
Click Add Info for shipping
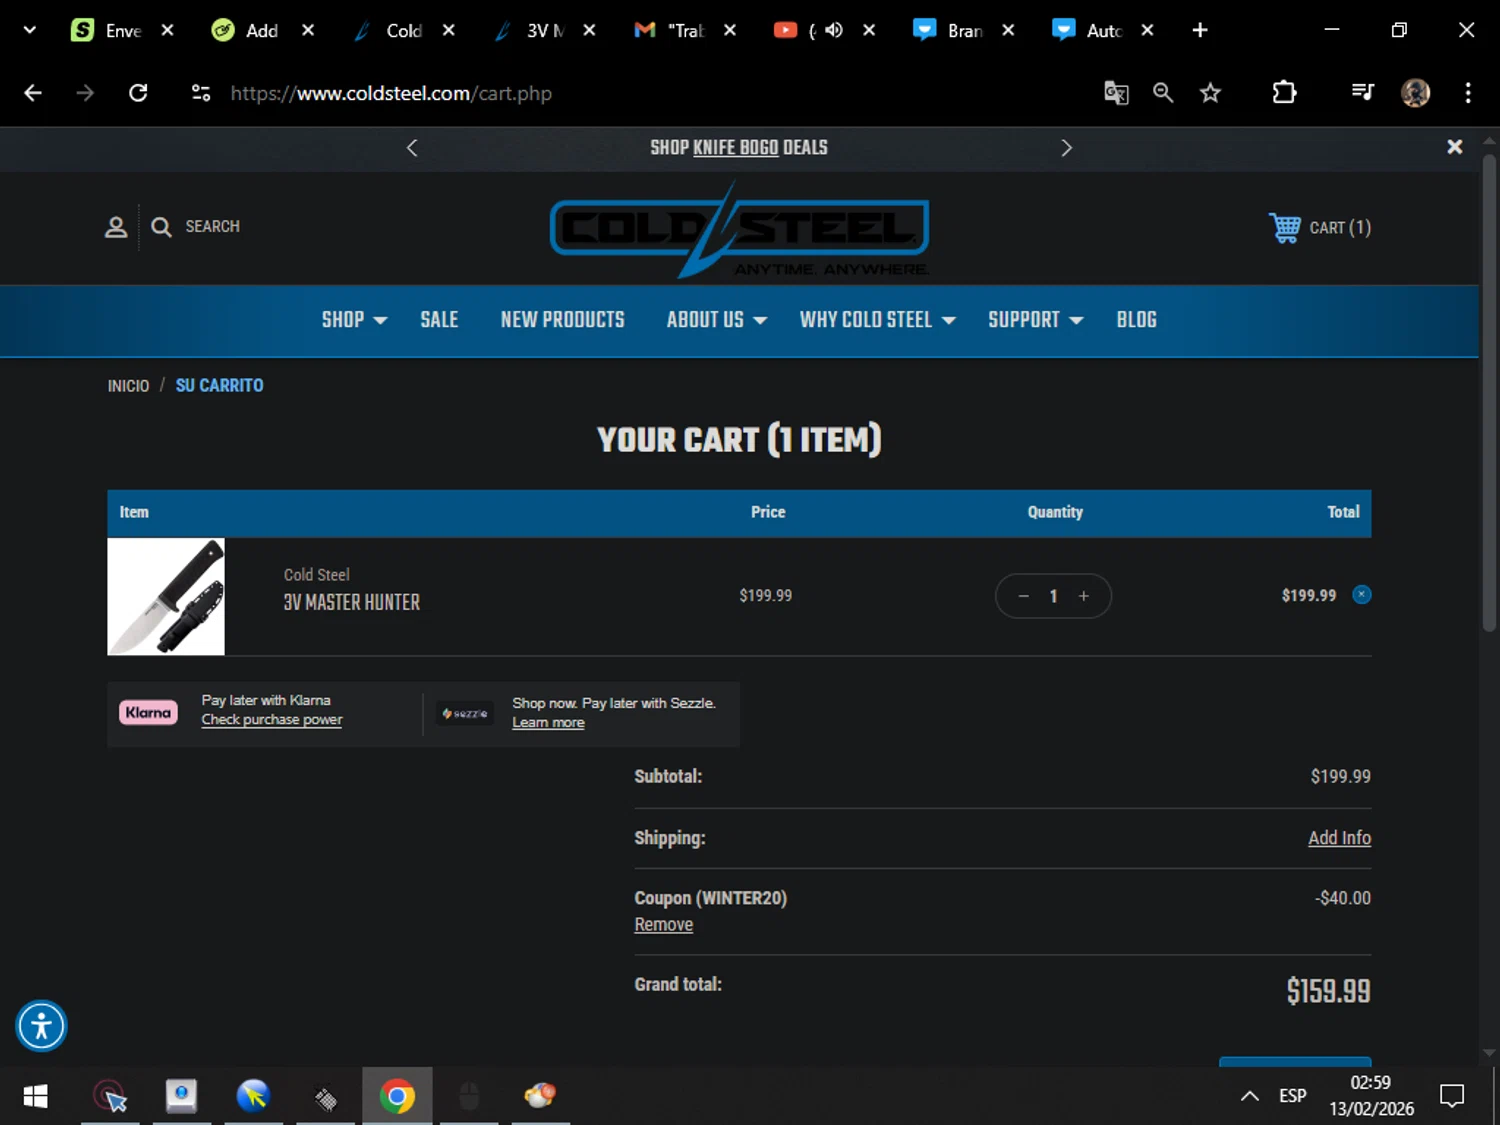coord(1339,838)
